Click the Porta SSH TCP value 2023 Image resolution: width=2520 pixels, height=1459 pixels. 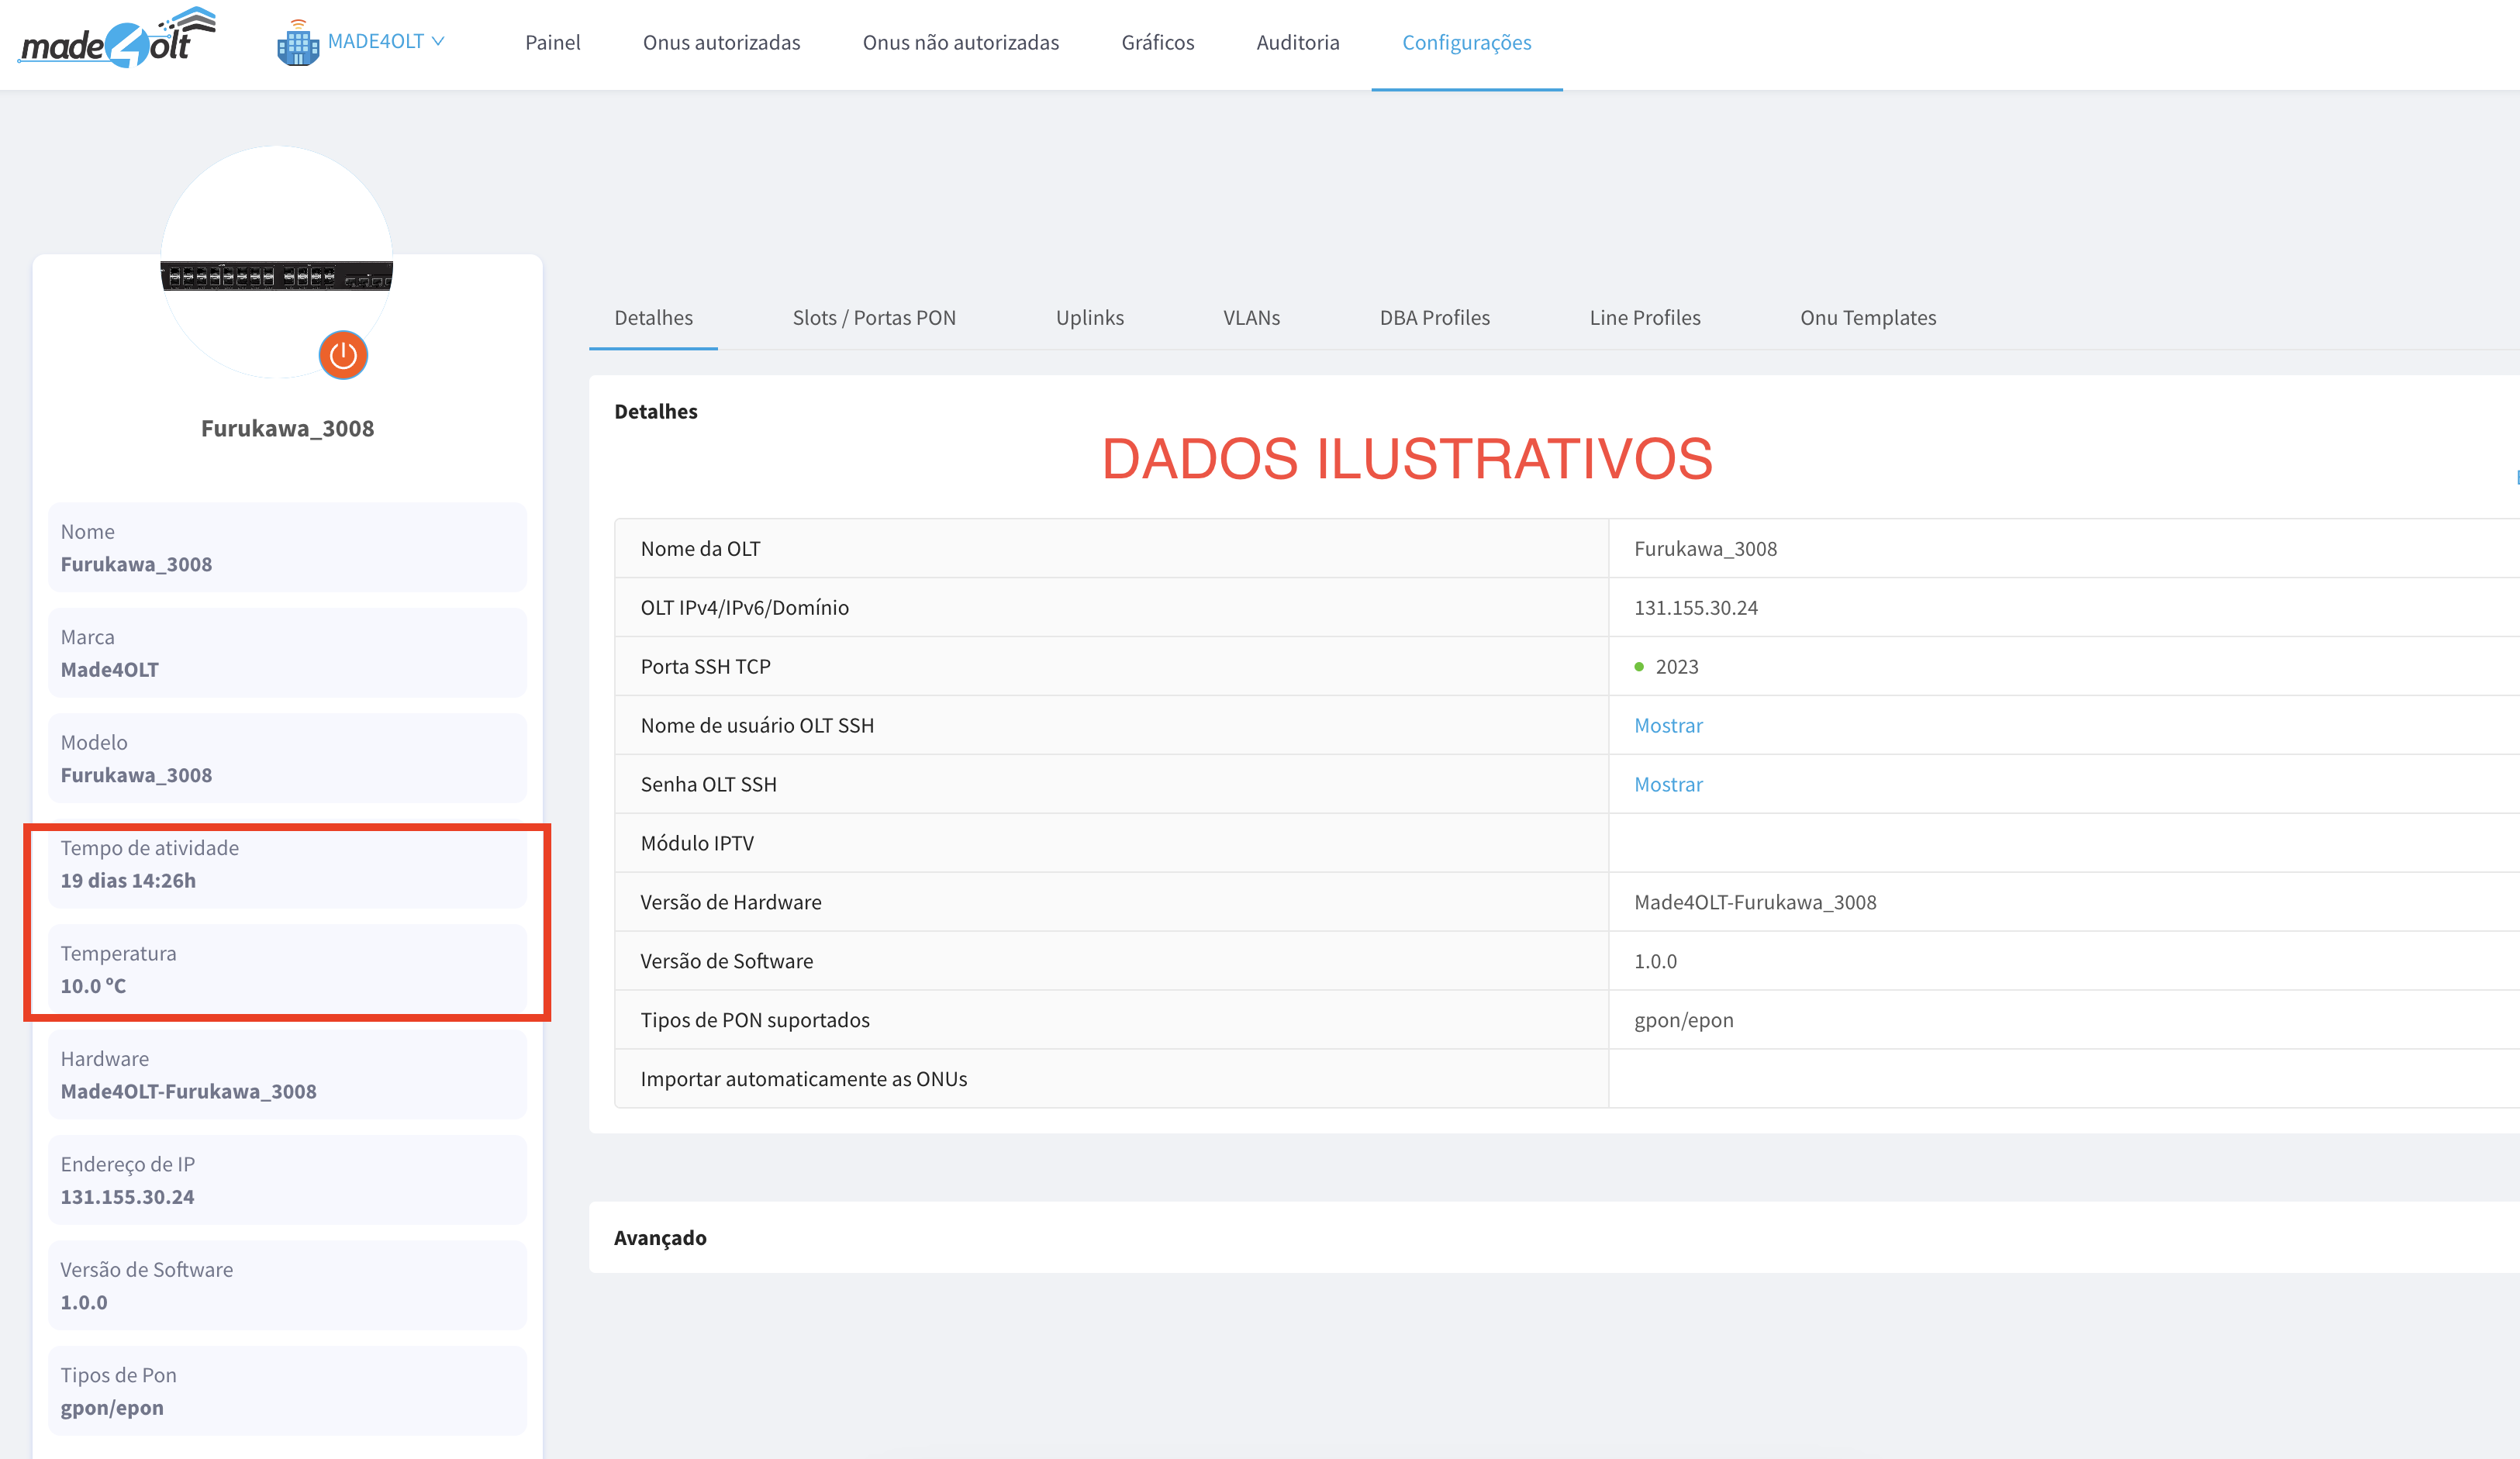(1677, 666)
